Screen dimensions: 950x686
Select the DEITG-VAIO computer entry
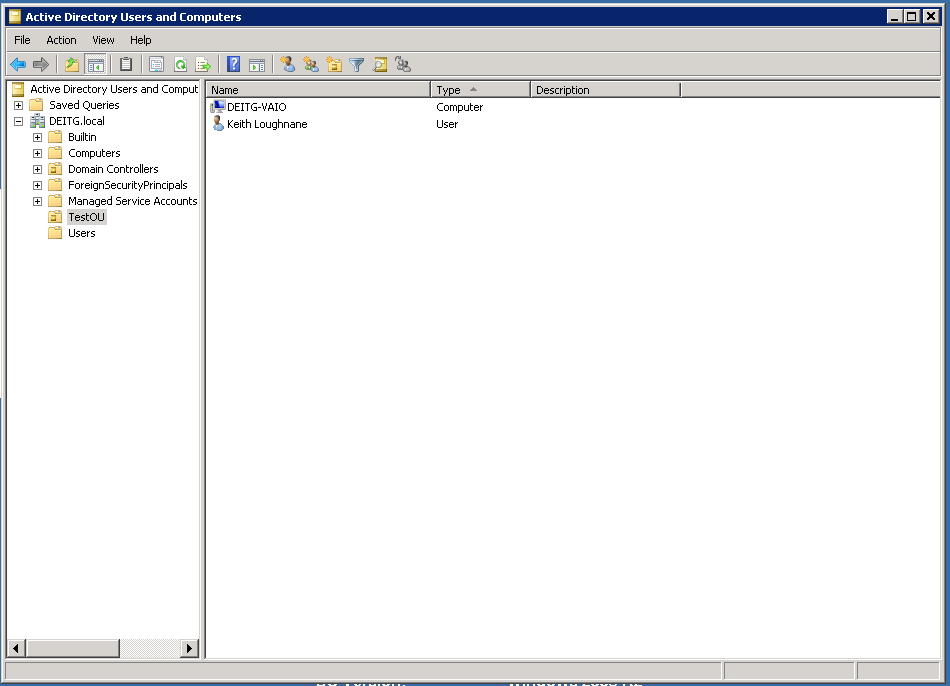[x=255, y=107]
